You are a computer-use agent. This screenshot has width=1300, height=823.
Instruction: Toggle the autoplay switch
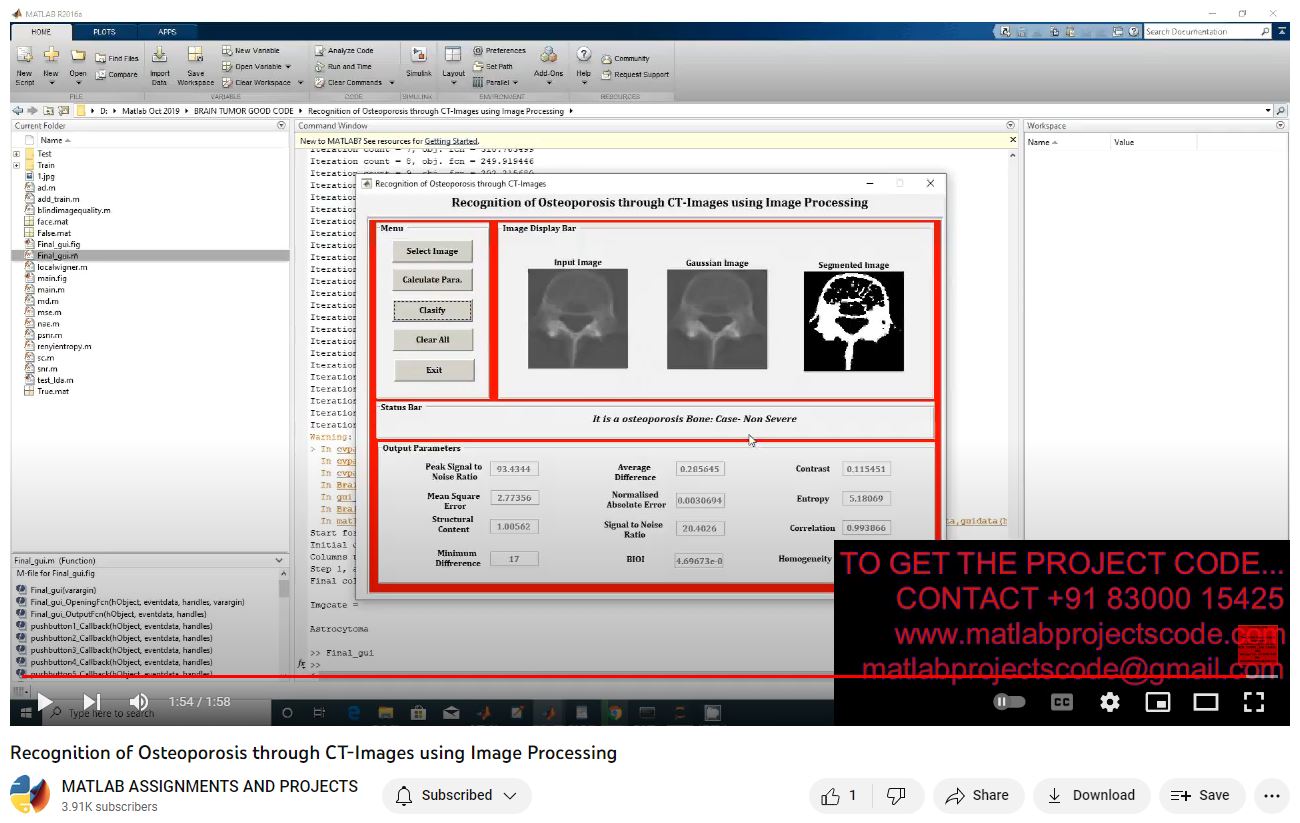point(1009,702)
